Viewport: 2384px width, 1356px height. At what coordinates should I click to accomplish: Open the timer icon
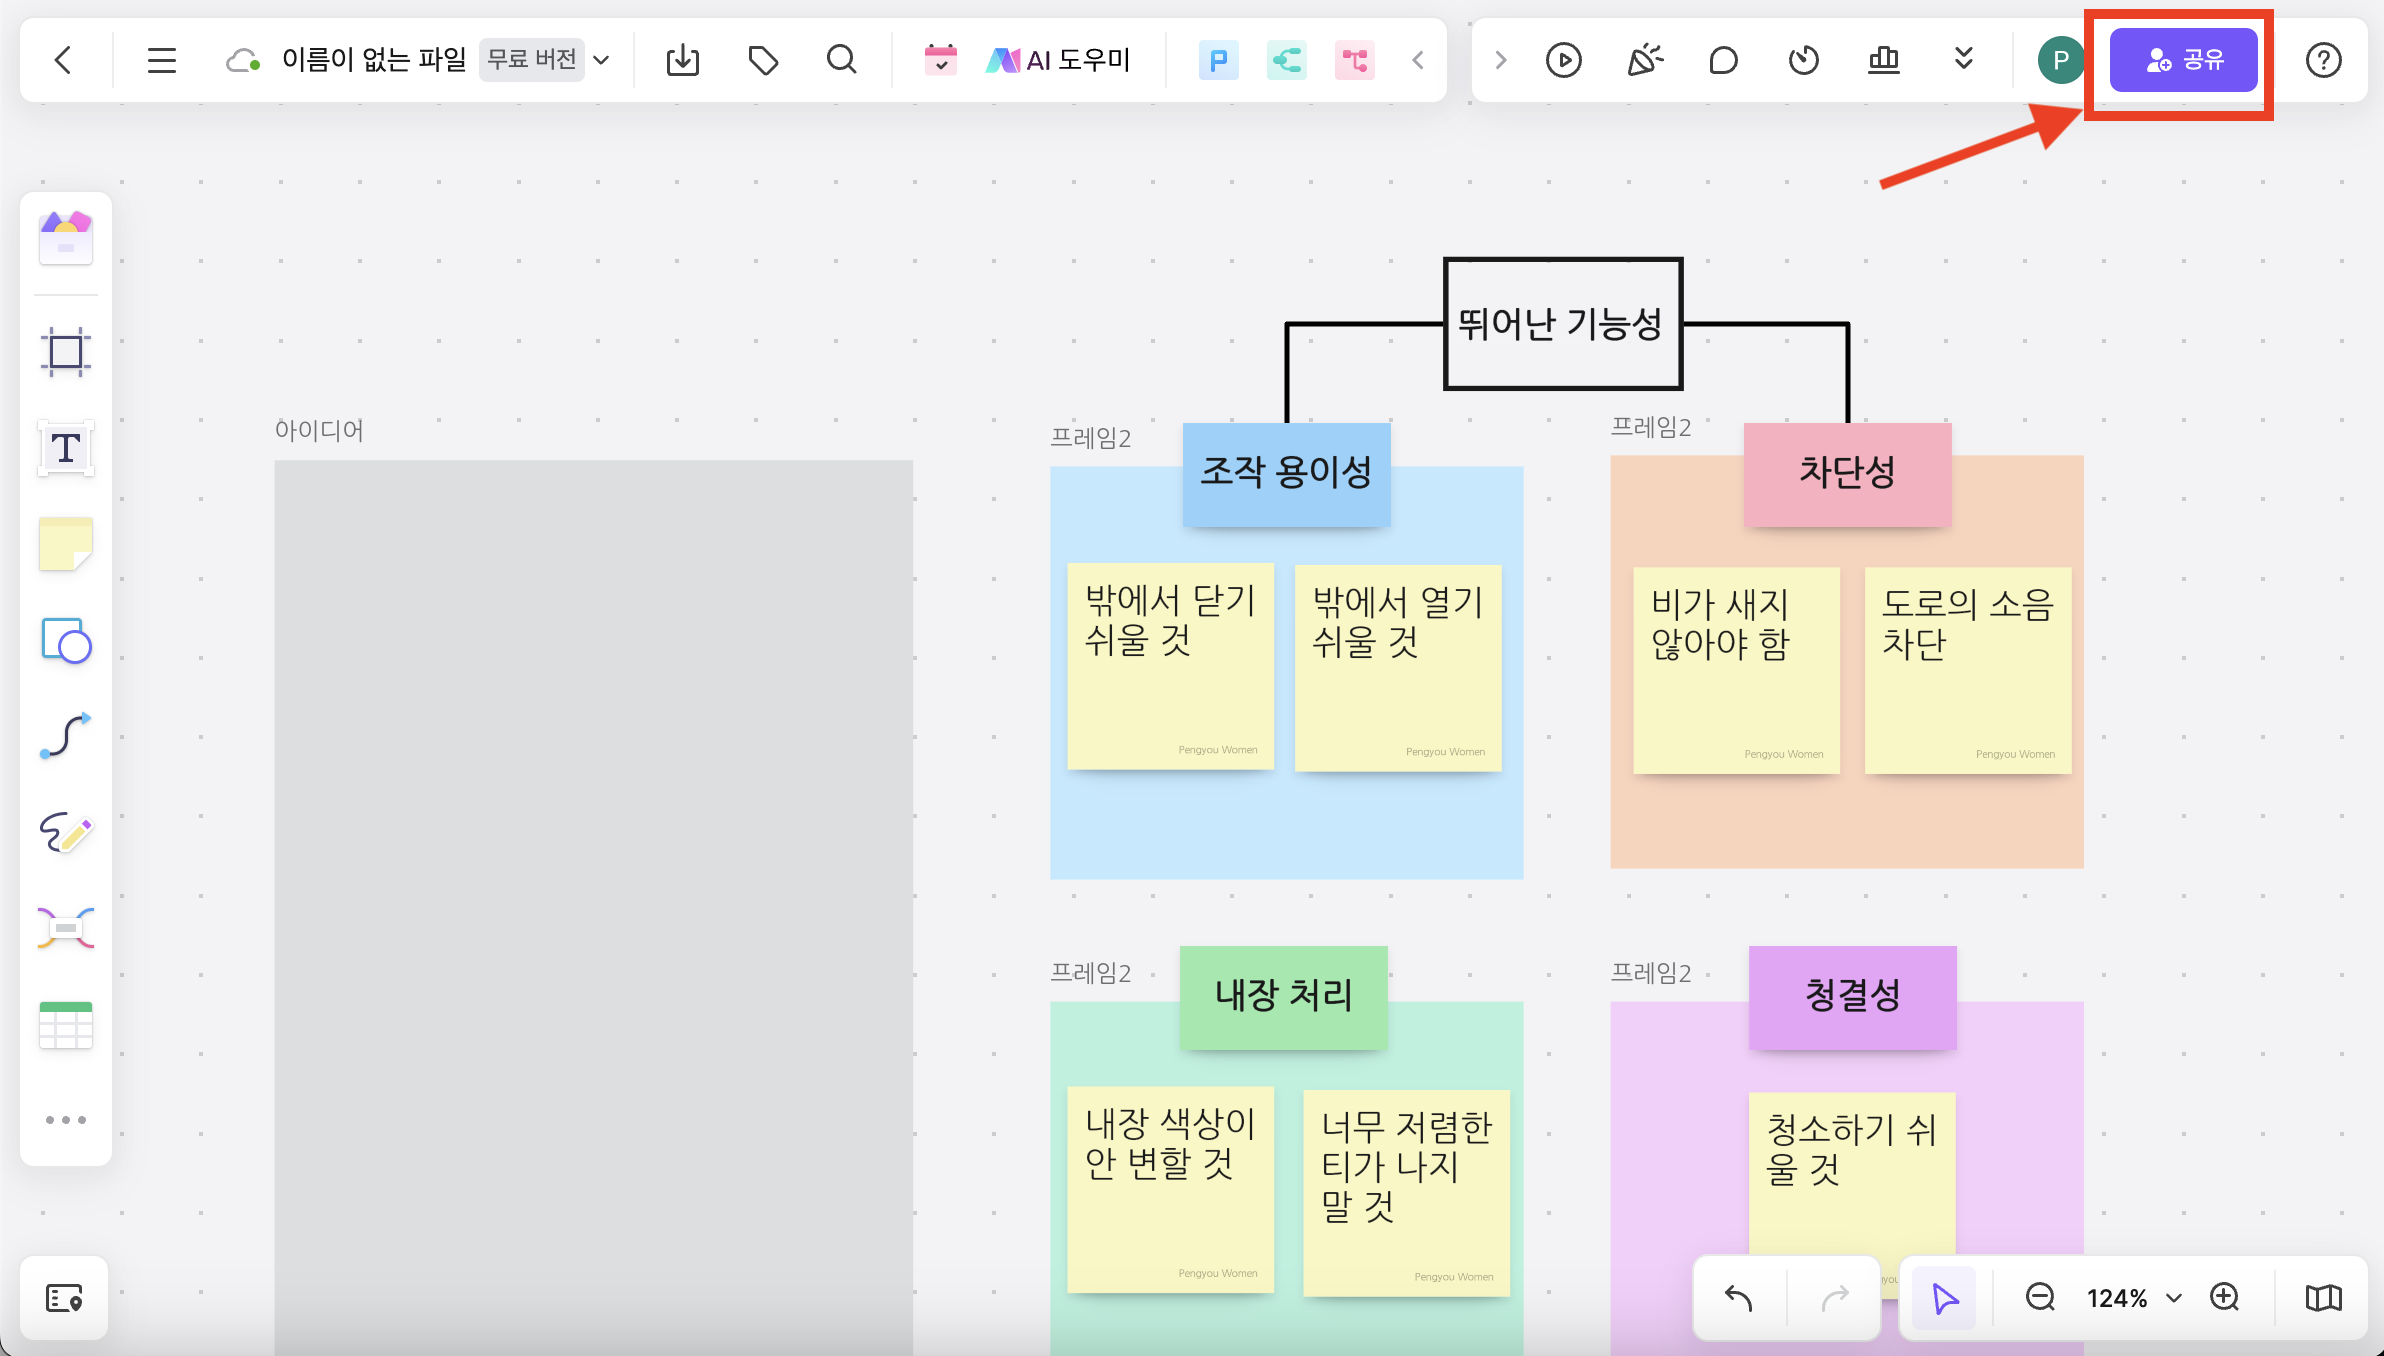[x=1803, y=60]
